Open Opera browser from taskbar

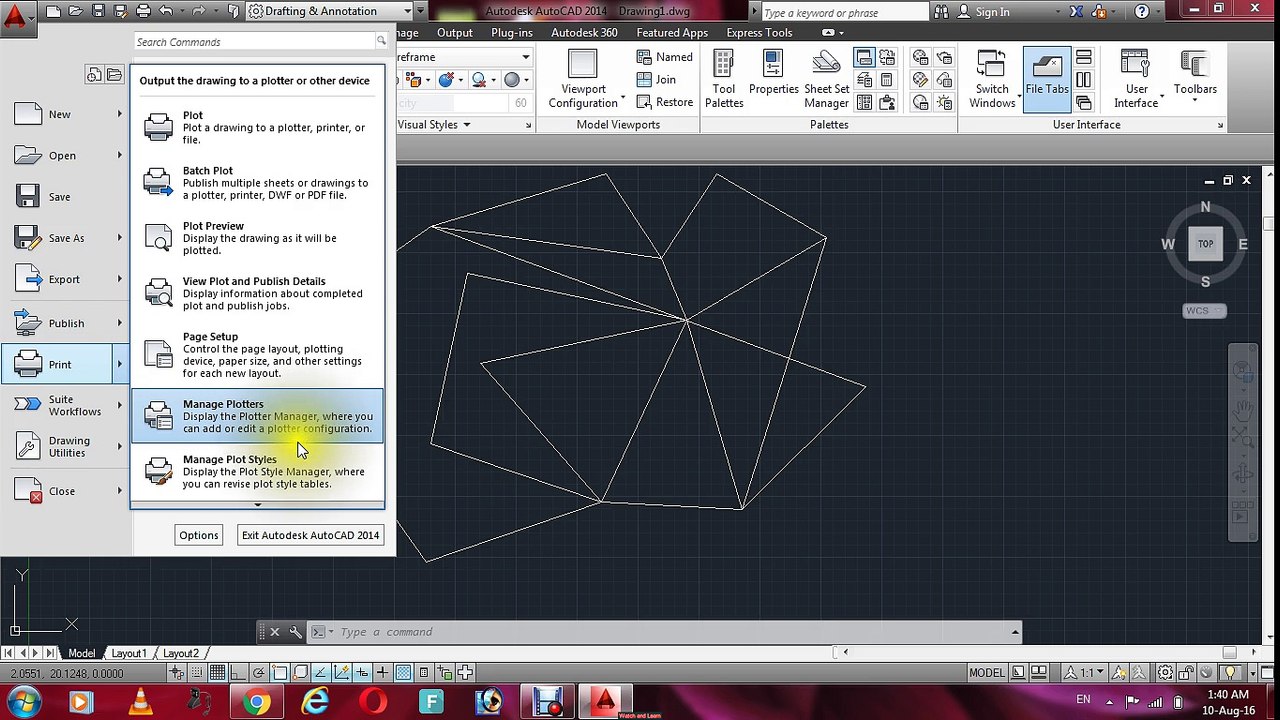point(373,702)
